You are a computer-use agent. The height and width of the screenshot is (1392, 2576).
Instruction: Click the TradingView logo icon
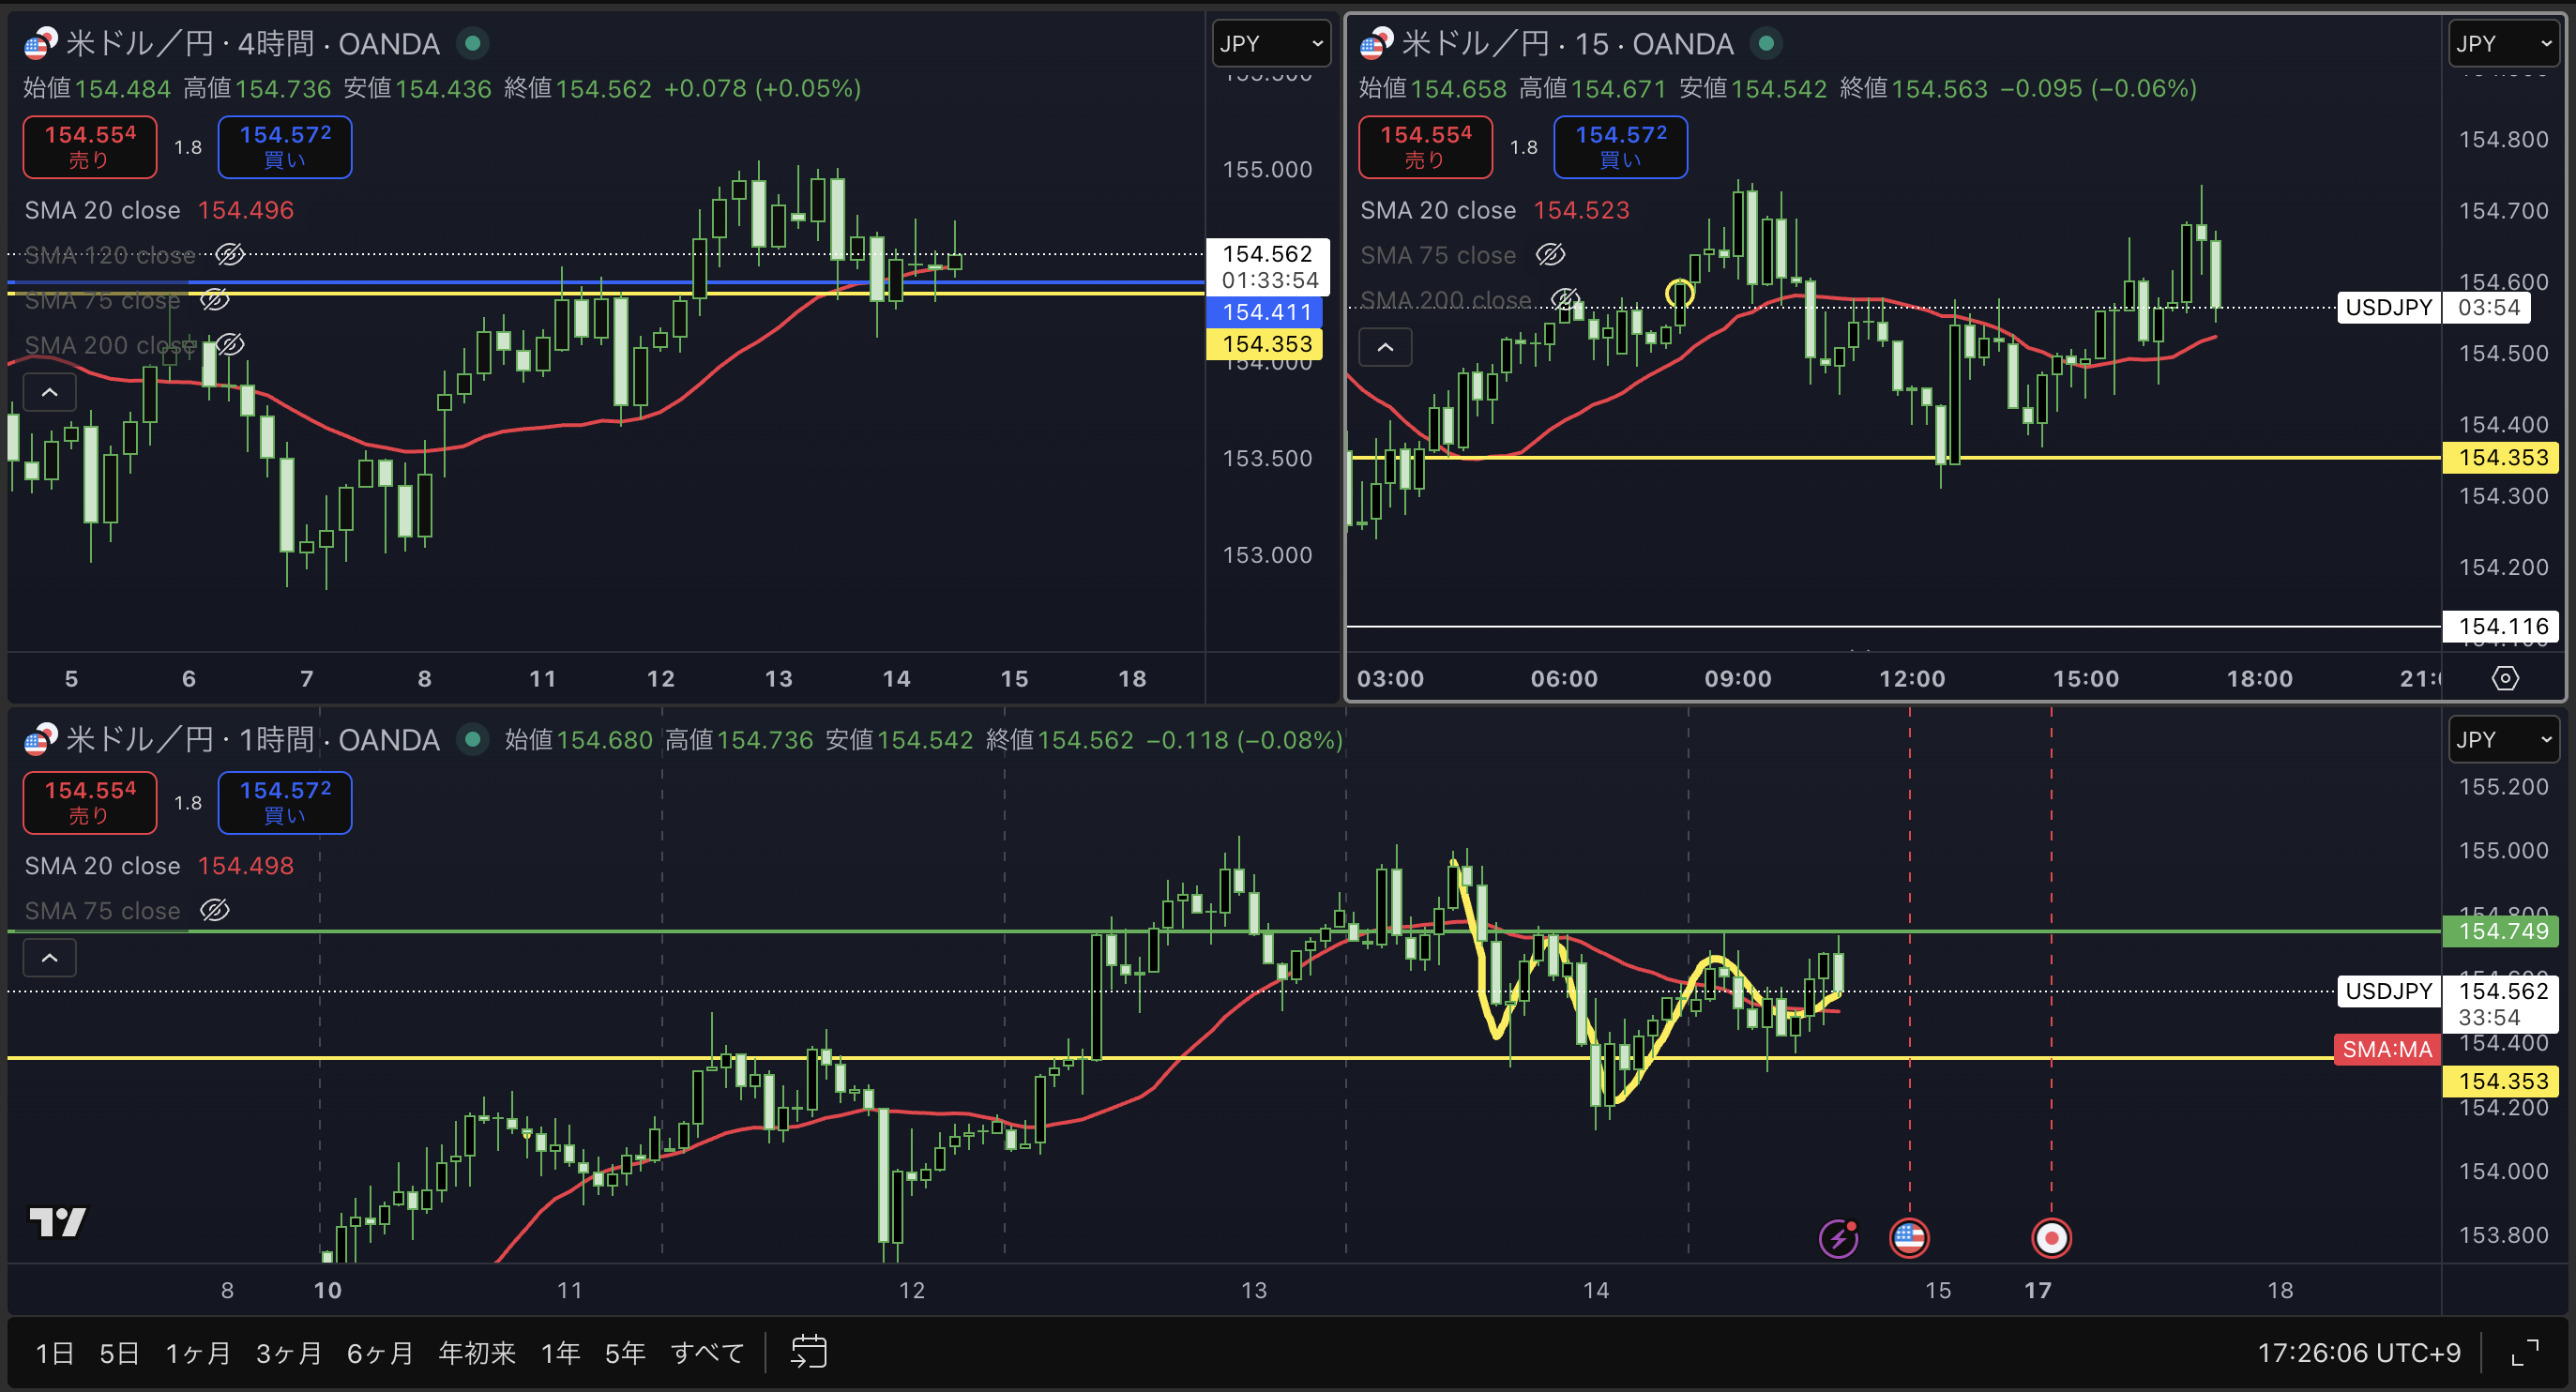(57, 1221)
